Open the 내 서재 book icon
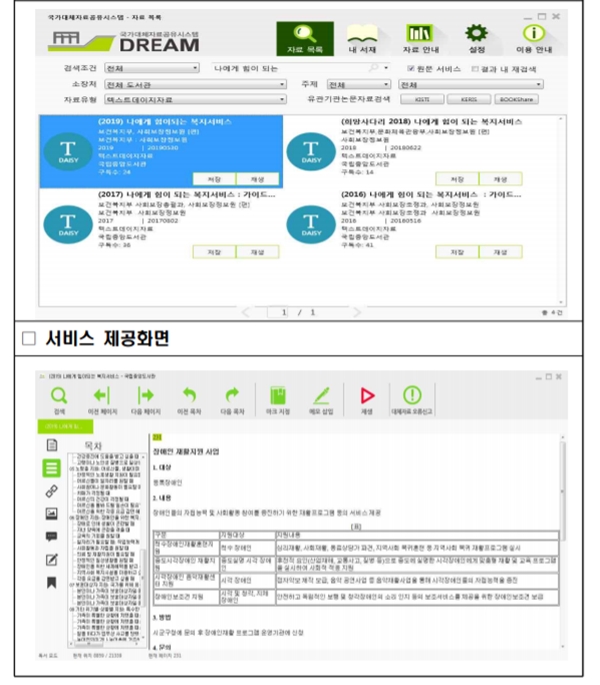Image resolution: width=600 pixels, height=685 pixels. pos(362,39)
